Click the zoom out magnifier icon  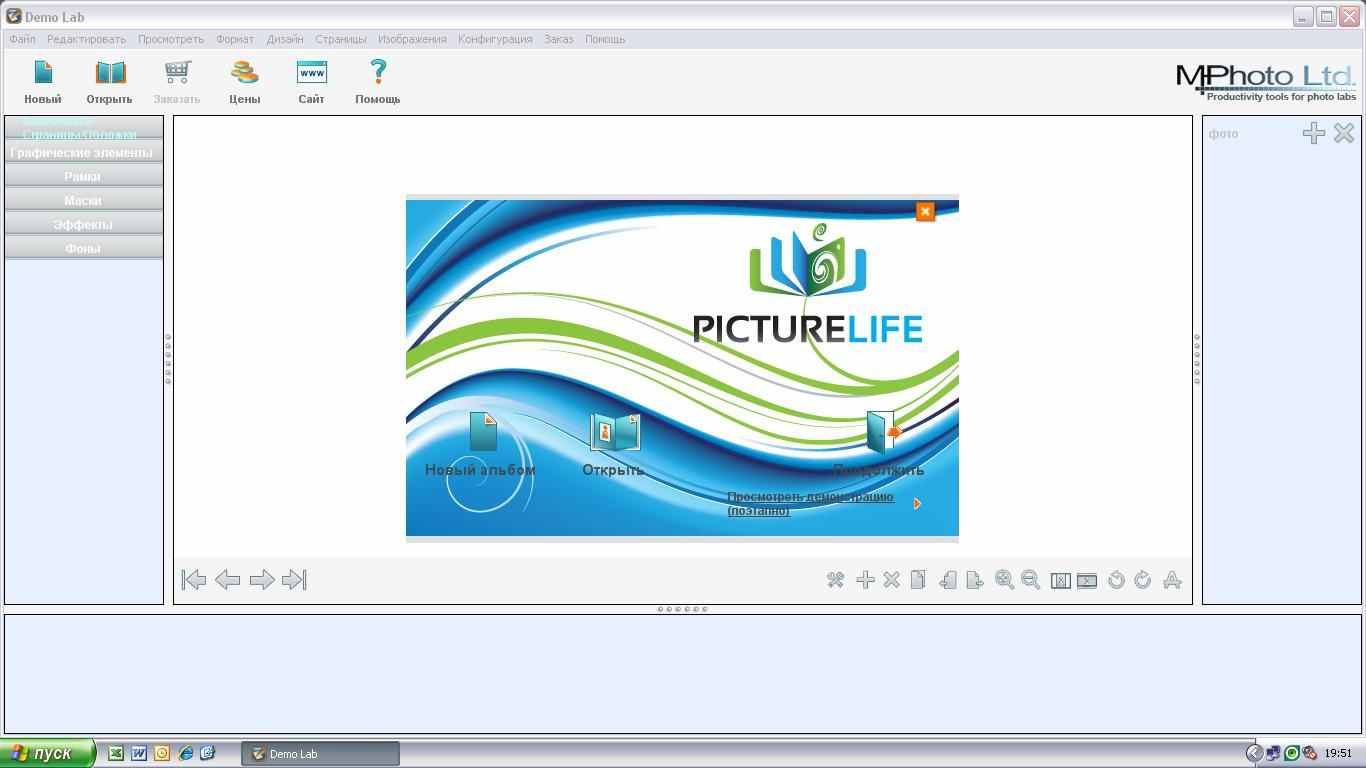pos(1031,580)
